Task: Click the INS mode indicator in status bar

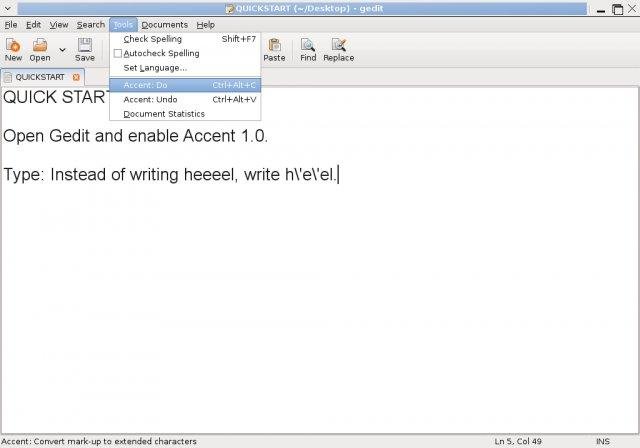Action: [x=603, y=441]
